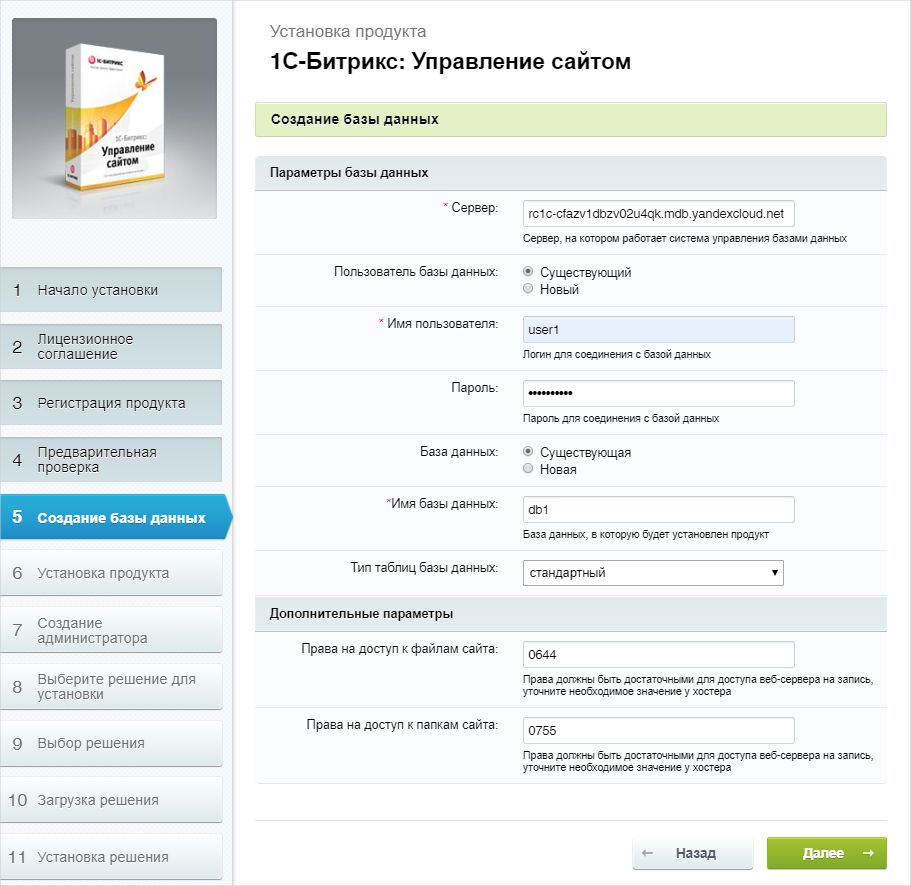This screenshot has height=886, width=911.
Task: Choose the new database radio option
Action: tap(528, 469)
